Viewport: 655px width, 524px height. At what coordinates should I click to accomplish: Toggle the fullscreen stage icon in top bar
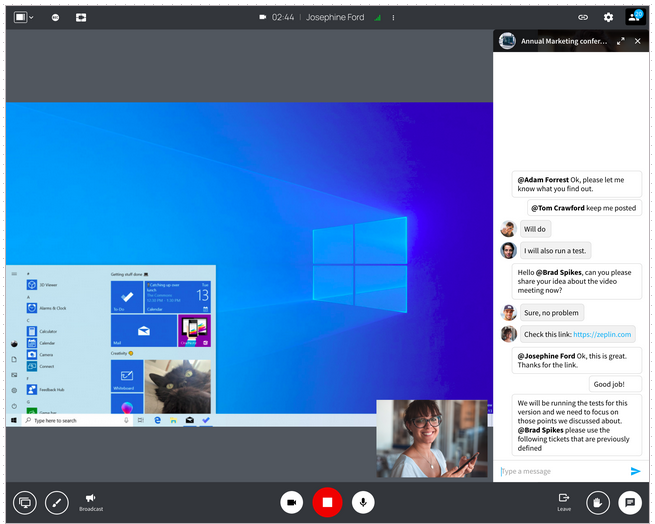click(x=81, y=18)
